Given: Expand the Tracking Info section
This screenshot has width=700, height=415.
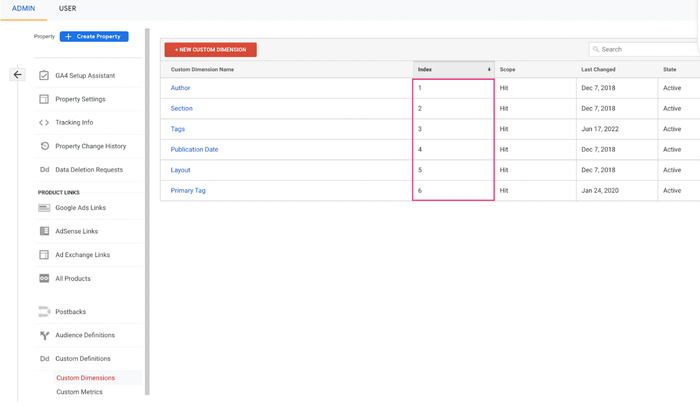Looking at the screenshot, I should (74, 123).
